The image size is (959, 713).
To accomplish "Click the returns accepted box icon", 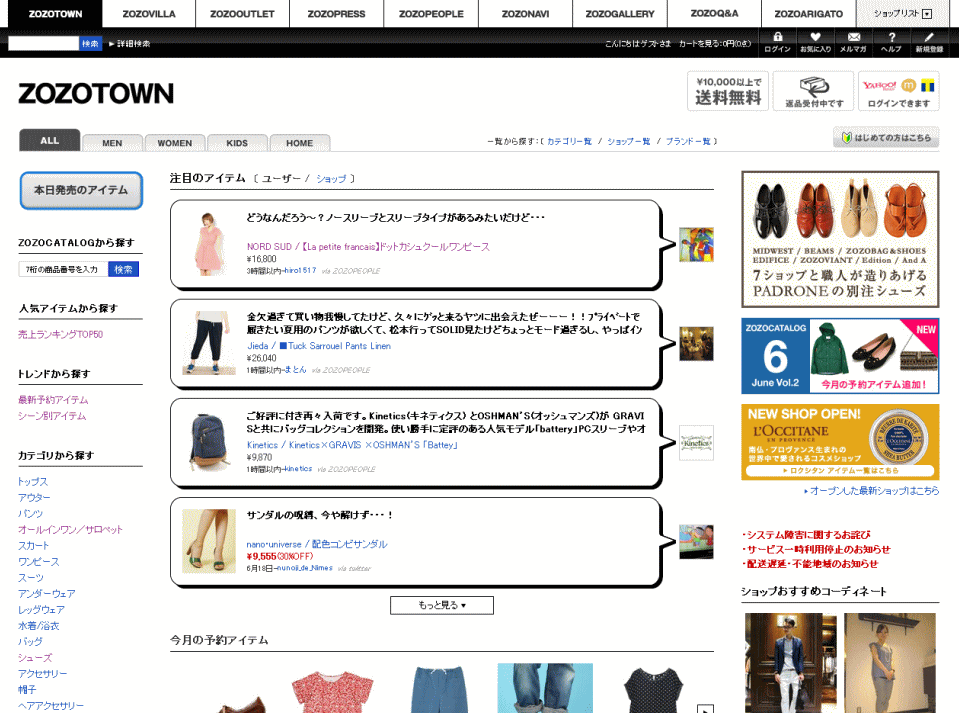I will pos(813,91).
